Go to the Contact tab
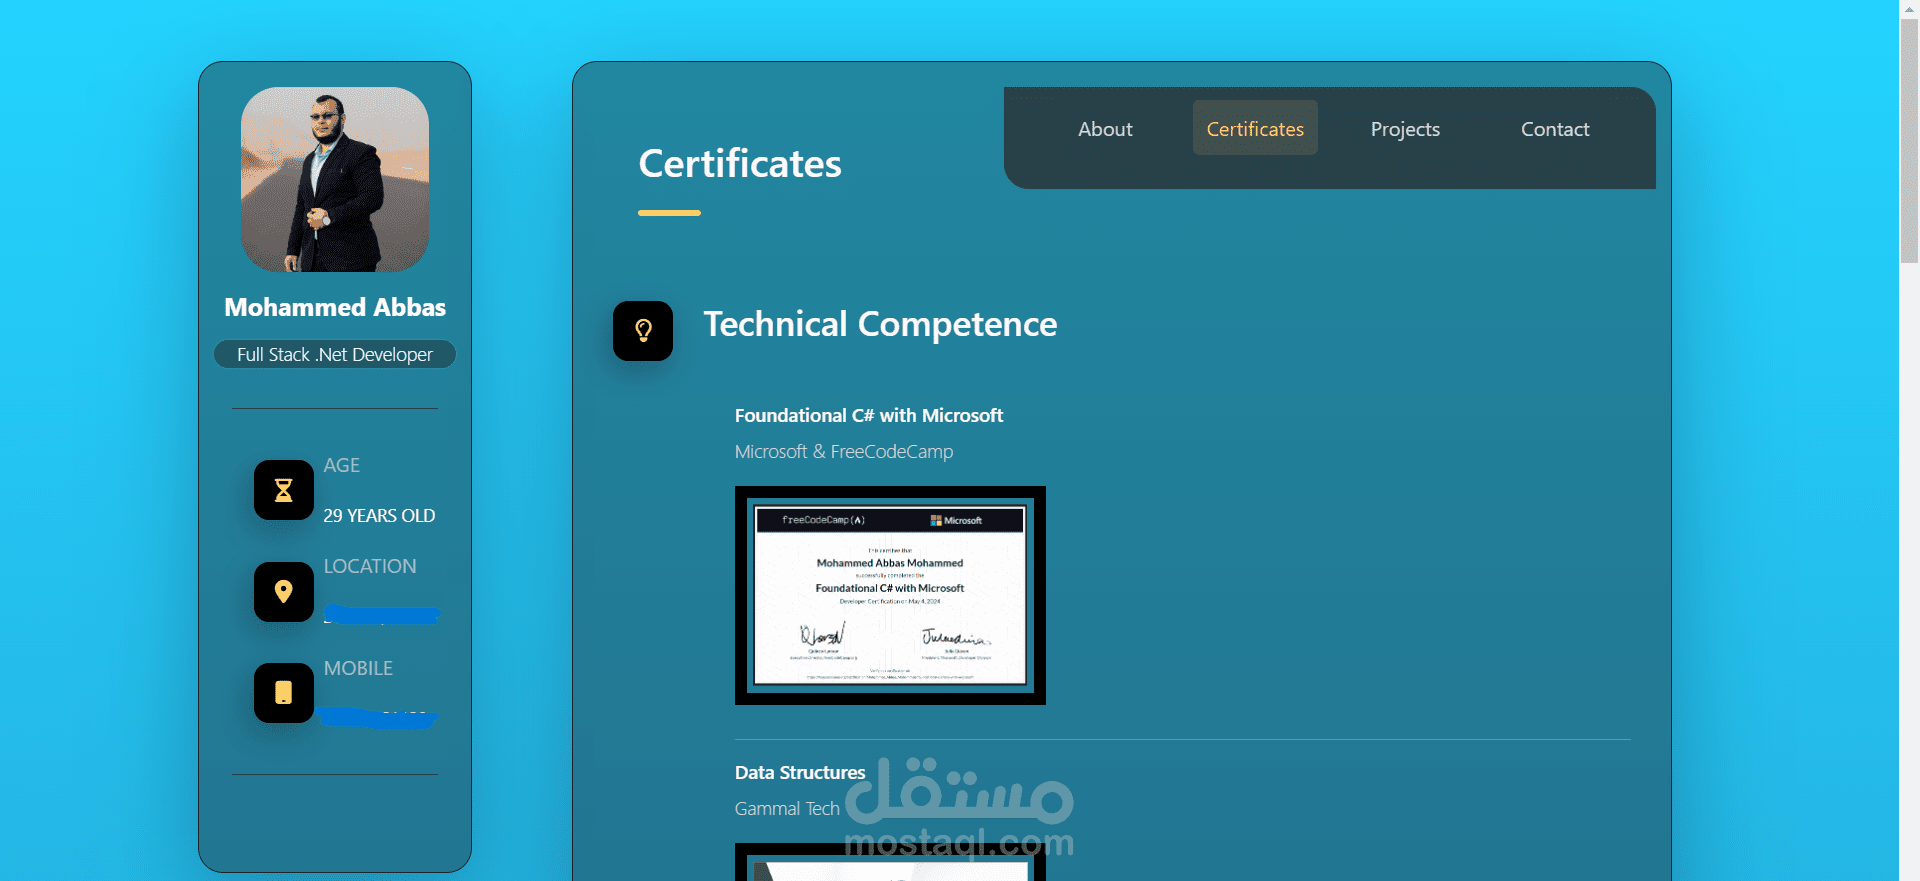The width and height of the screenshot is (1920, 881). click(x=1555, y=128)
